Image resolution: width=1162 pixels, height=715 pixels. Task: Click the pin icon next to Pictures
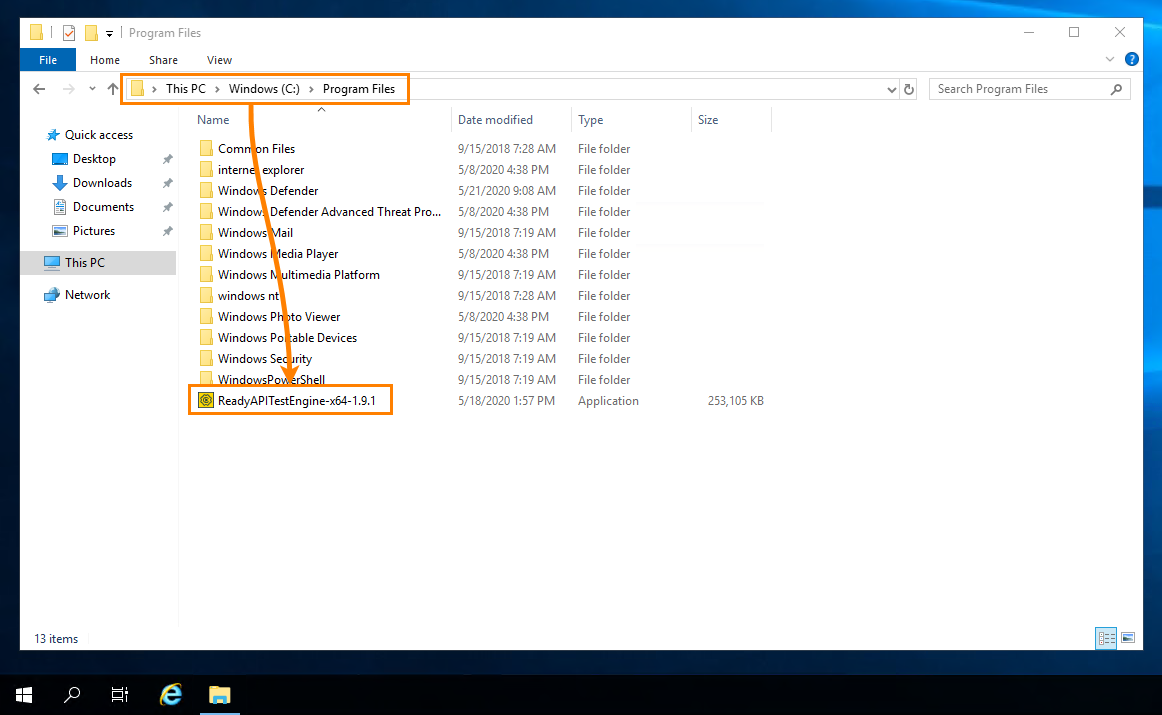(167, 231)
